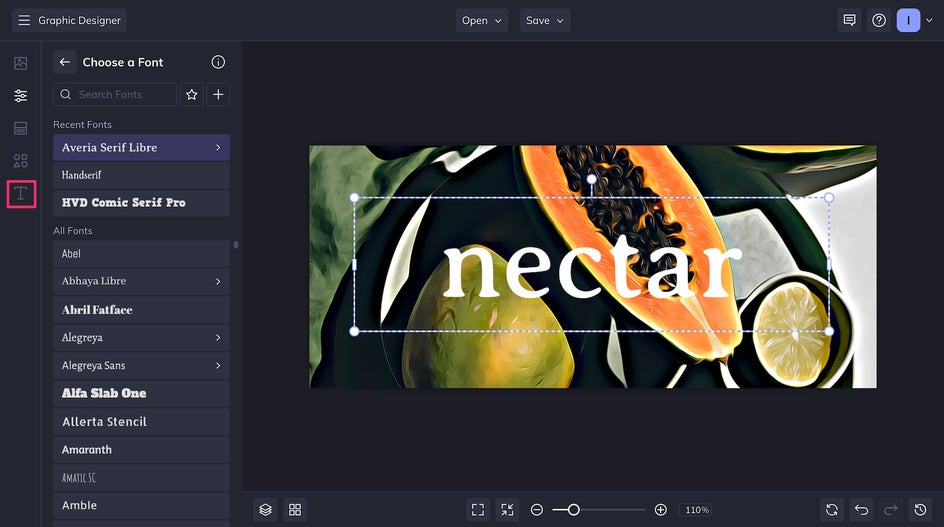Choose the Amble font

click(141, 505)
